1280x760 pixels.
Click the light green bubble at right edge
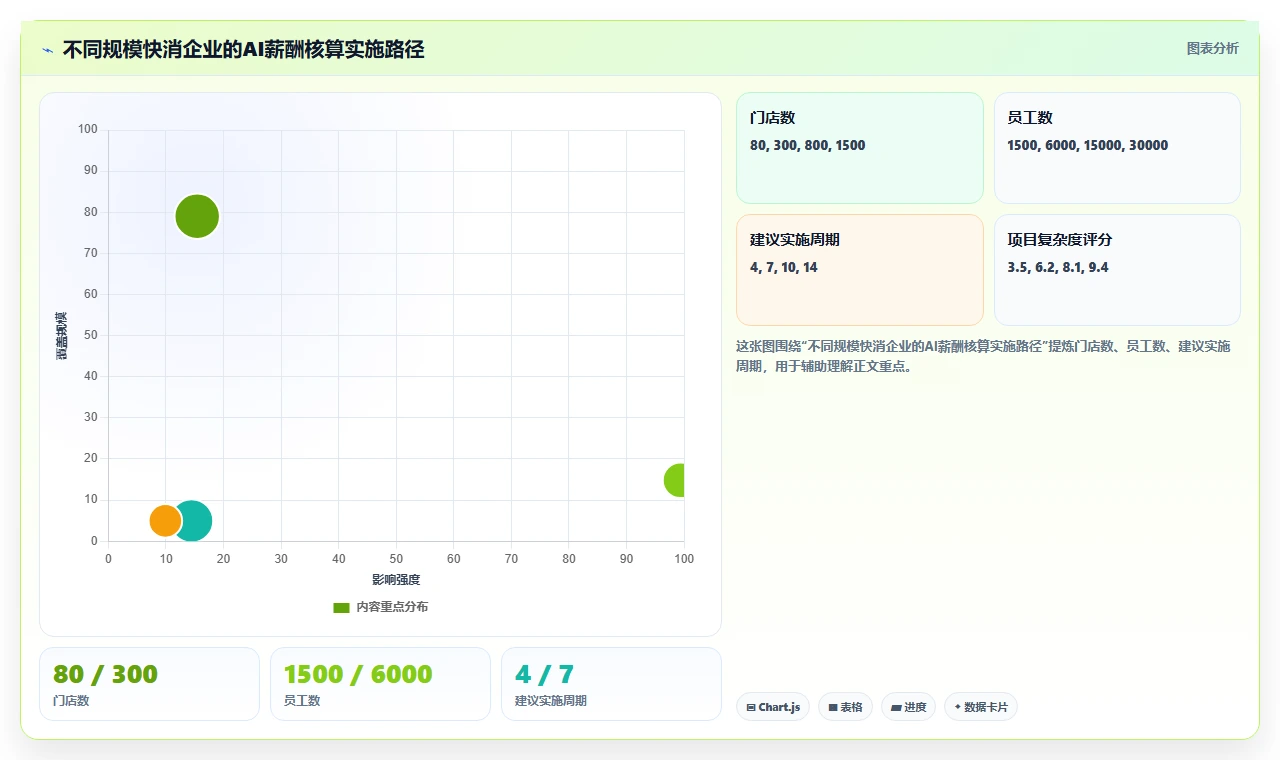pyautogui.click(x=676, y=480)
